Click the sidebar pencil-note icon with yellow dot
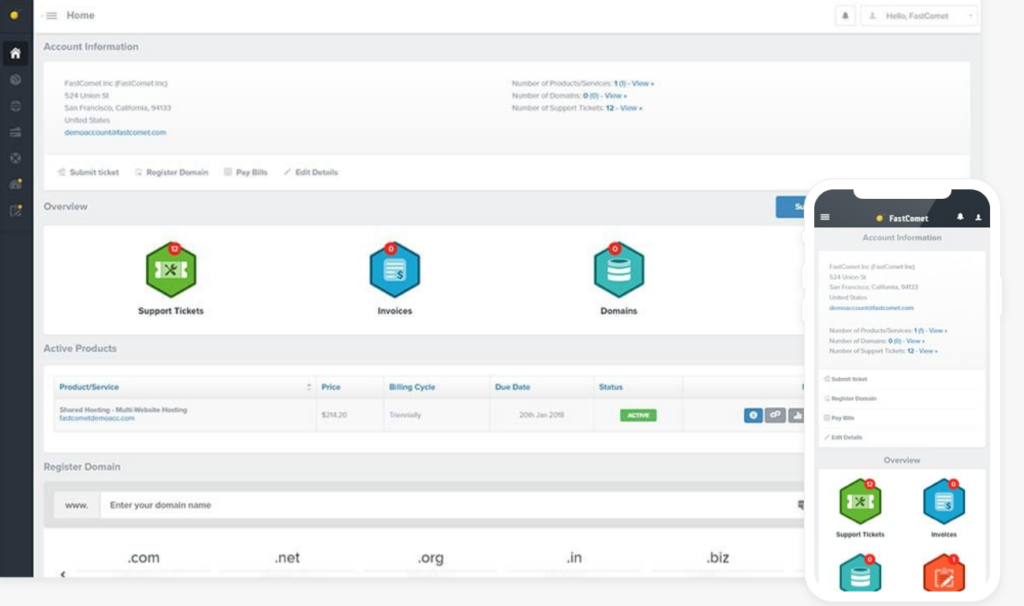This screenshot has height=606, width=1024. (16, 210)
